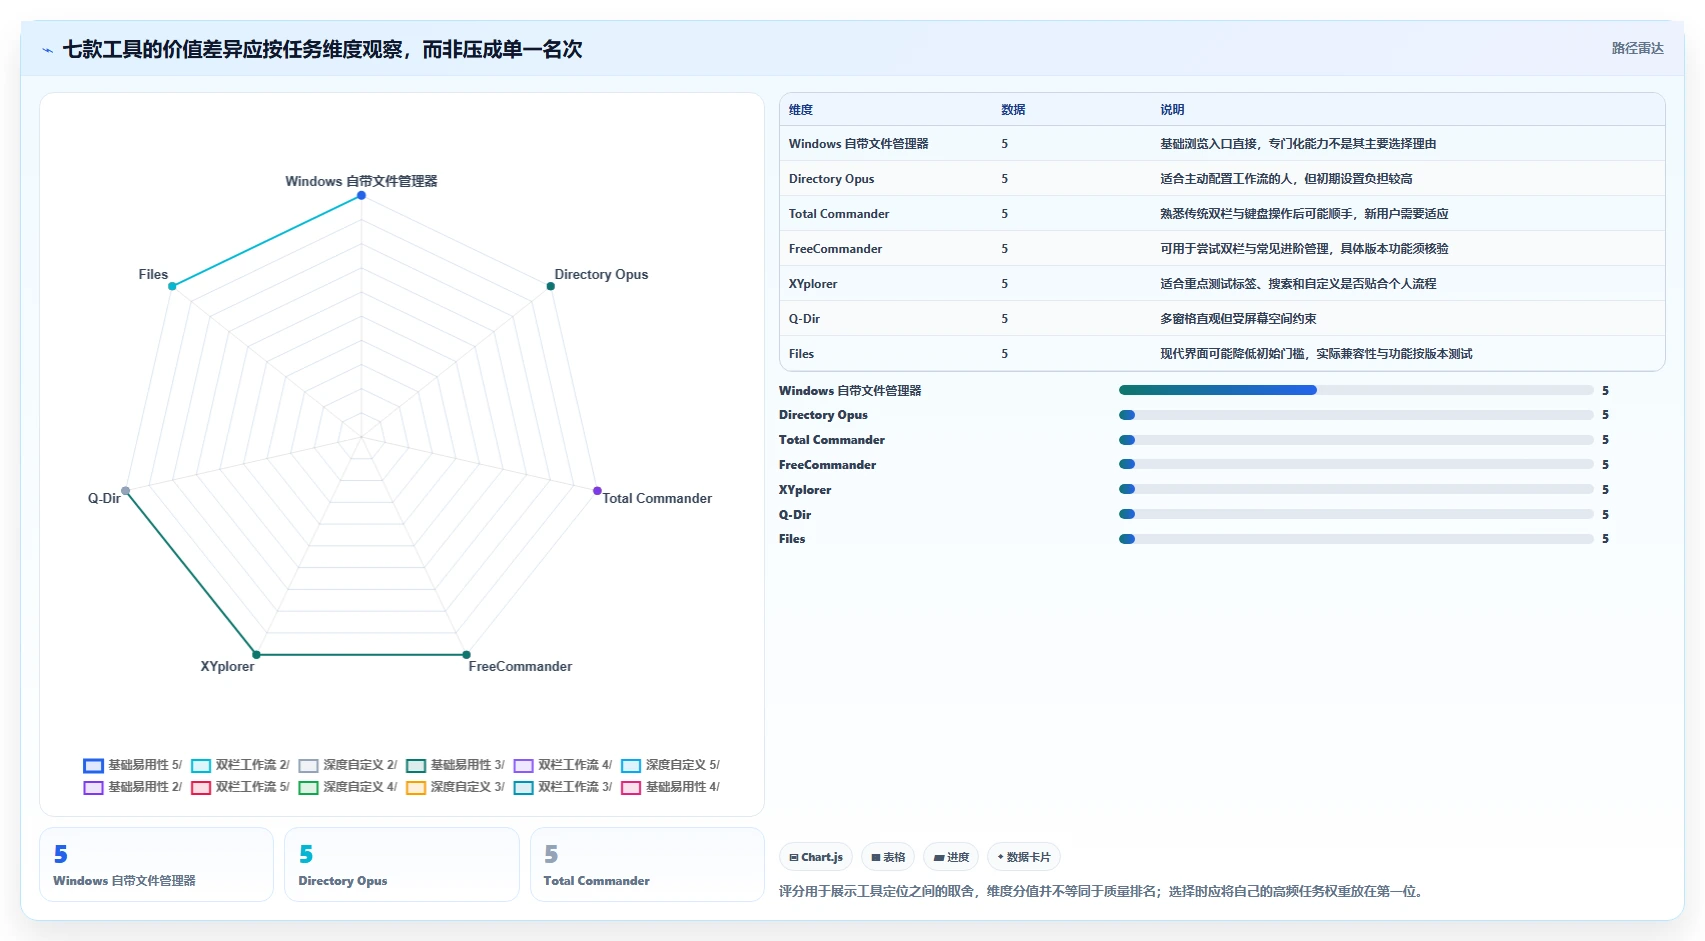
Task: Click the Q-Dir label in progress list
Action: coord(795,515)
